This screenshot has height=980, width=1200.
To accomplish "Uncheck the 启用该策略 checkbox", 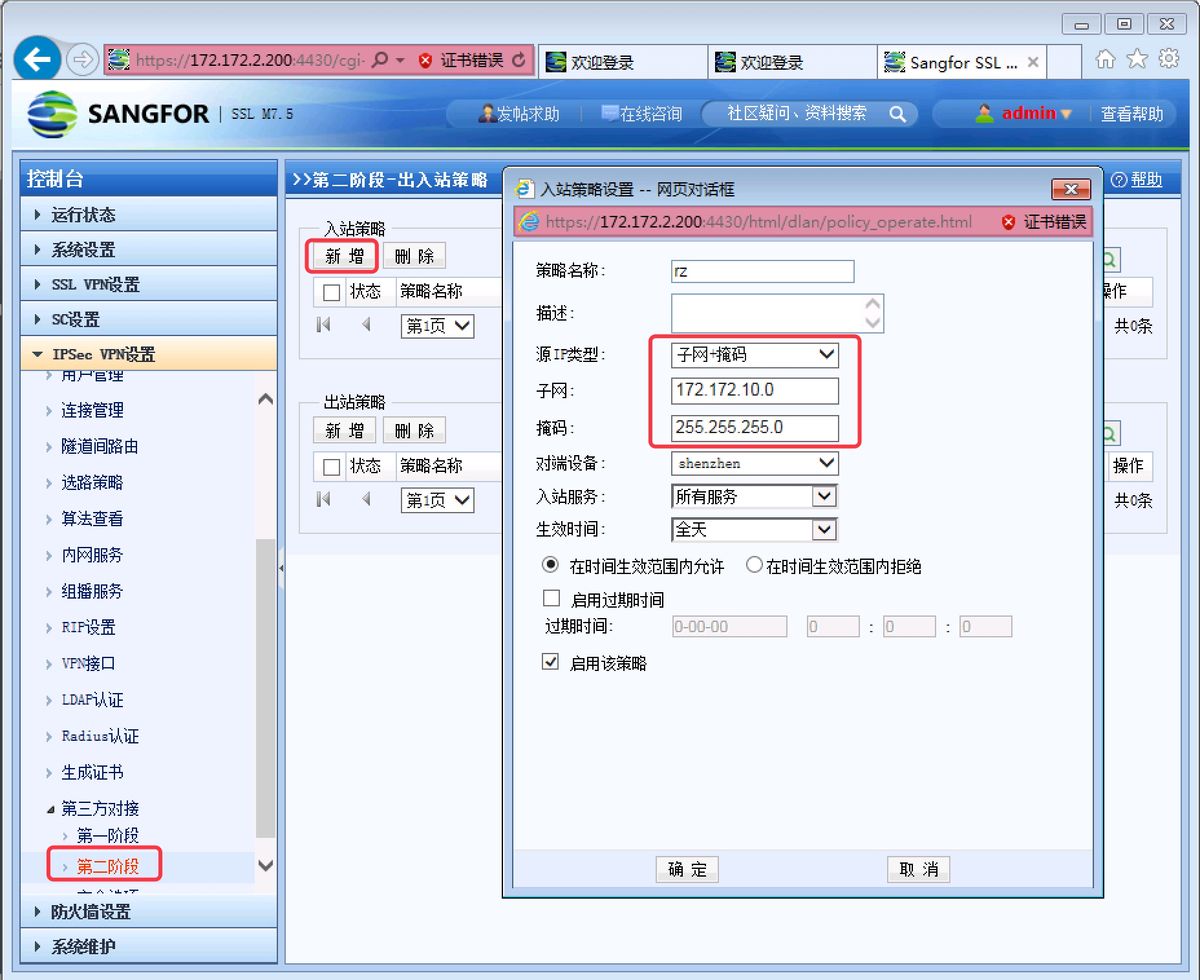I will tap(551, 661).
